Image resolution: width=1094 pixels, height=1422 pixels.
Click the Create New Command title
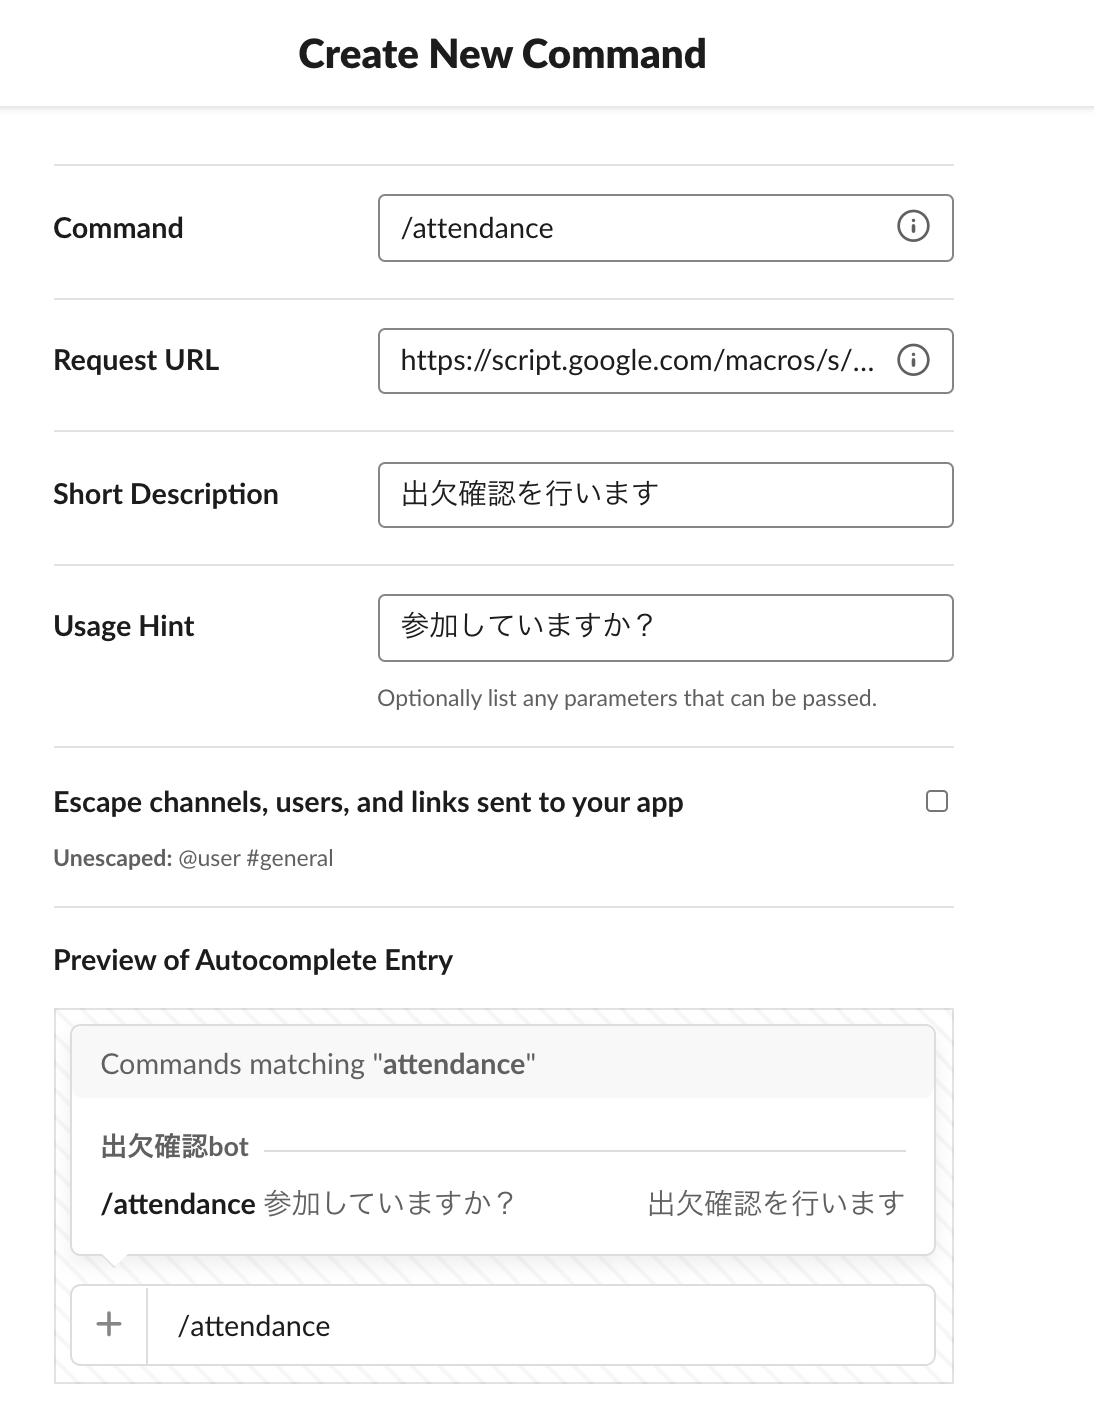click(502, 54)
